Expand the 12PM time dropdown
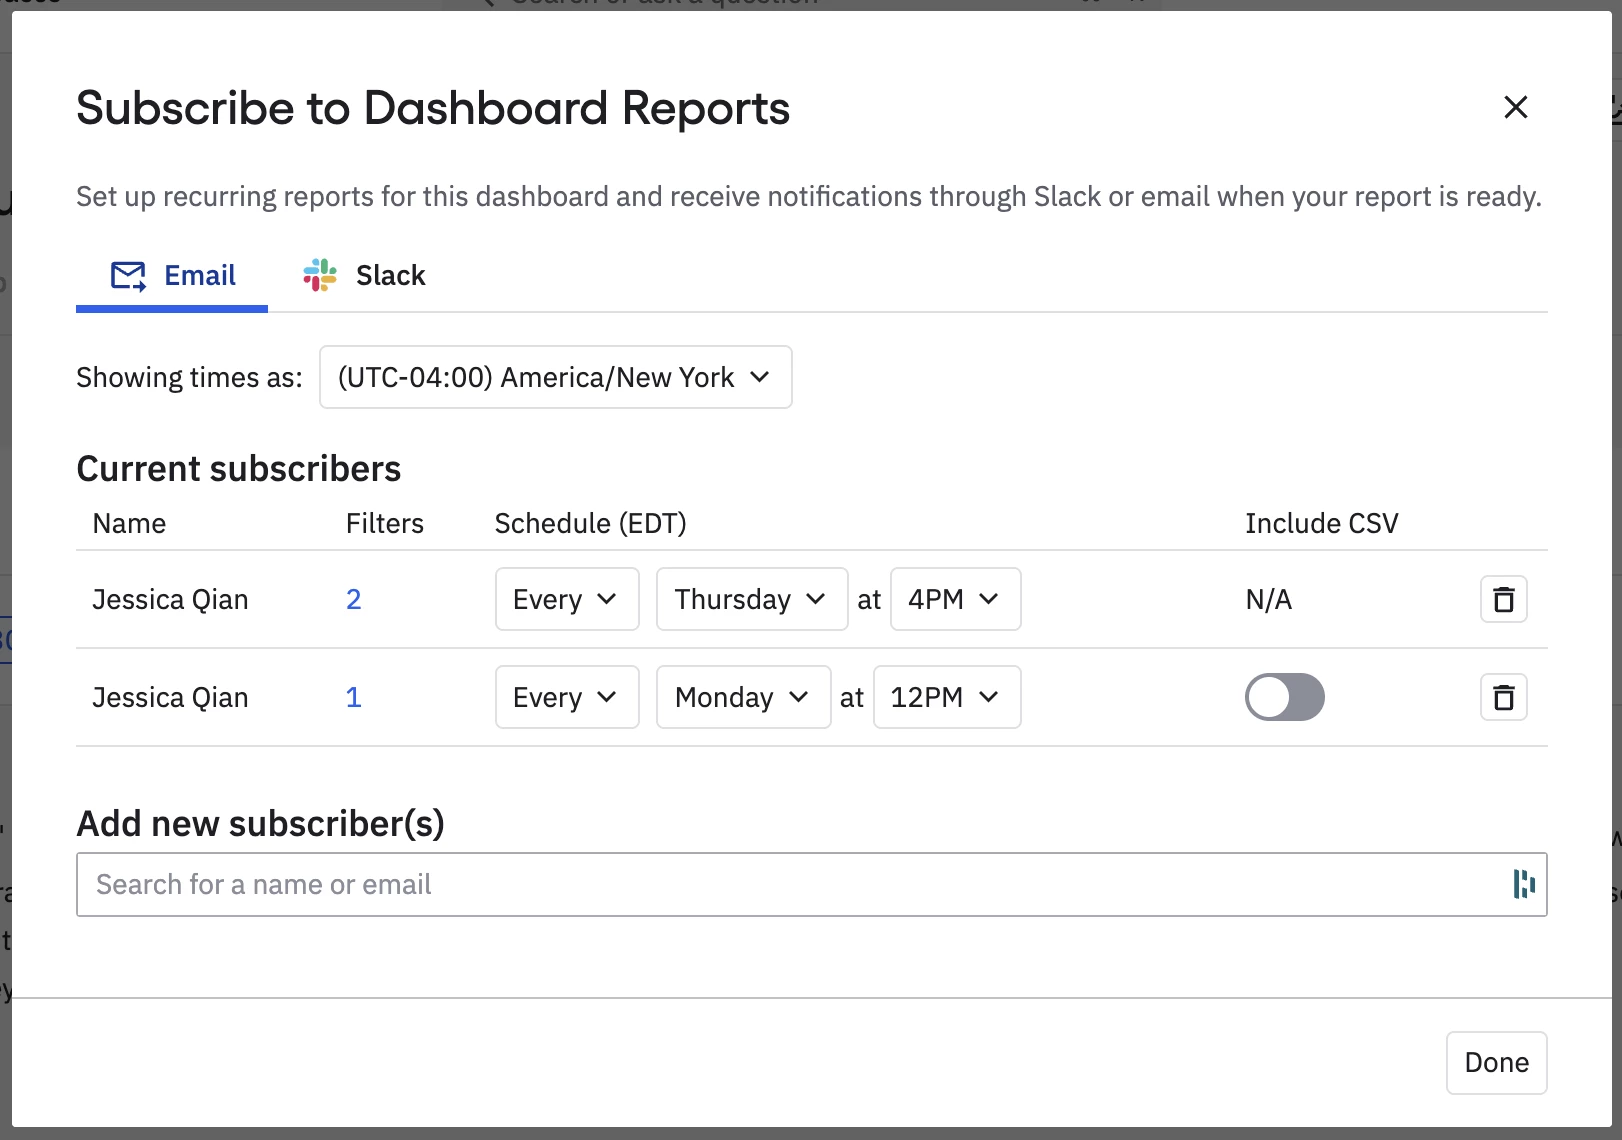Image resolution: width=1622 pixels, height=1140 pixels. pos(947,697)
